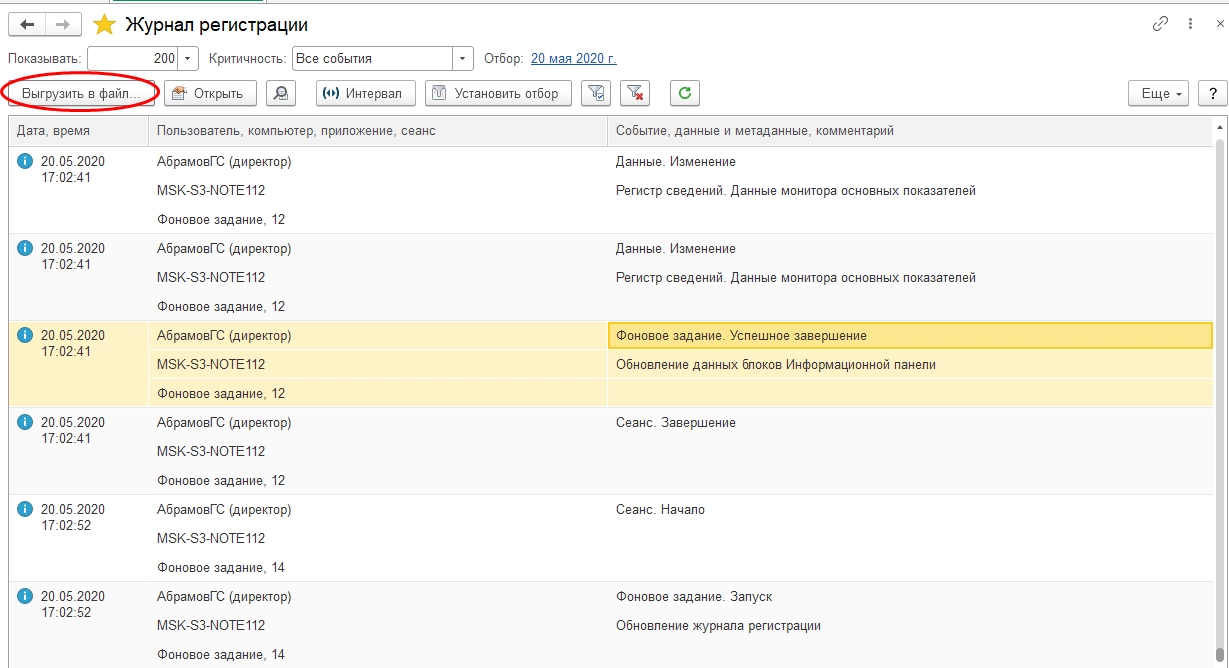Click the filter-by-current-value funnel icon

[x=596, y=93]
